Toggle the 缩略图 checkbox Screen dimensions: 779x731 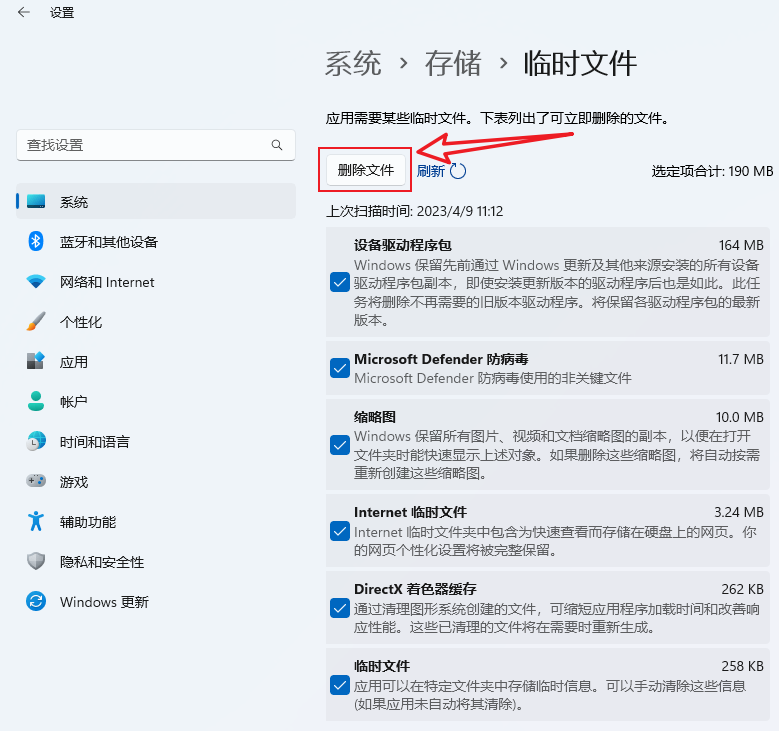[339, 443]
